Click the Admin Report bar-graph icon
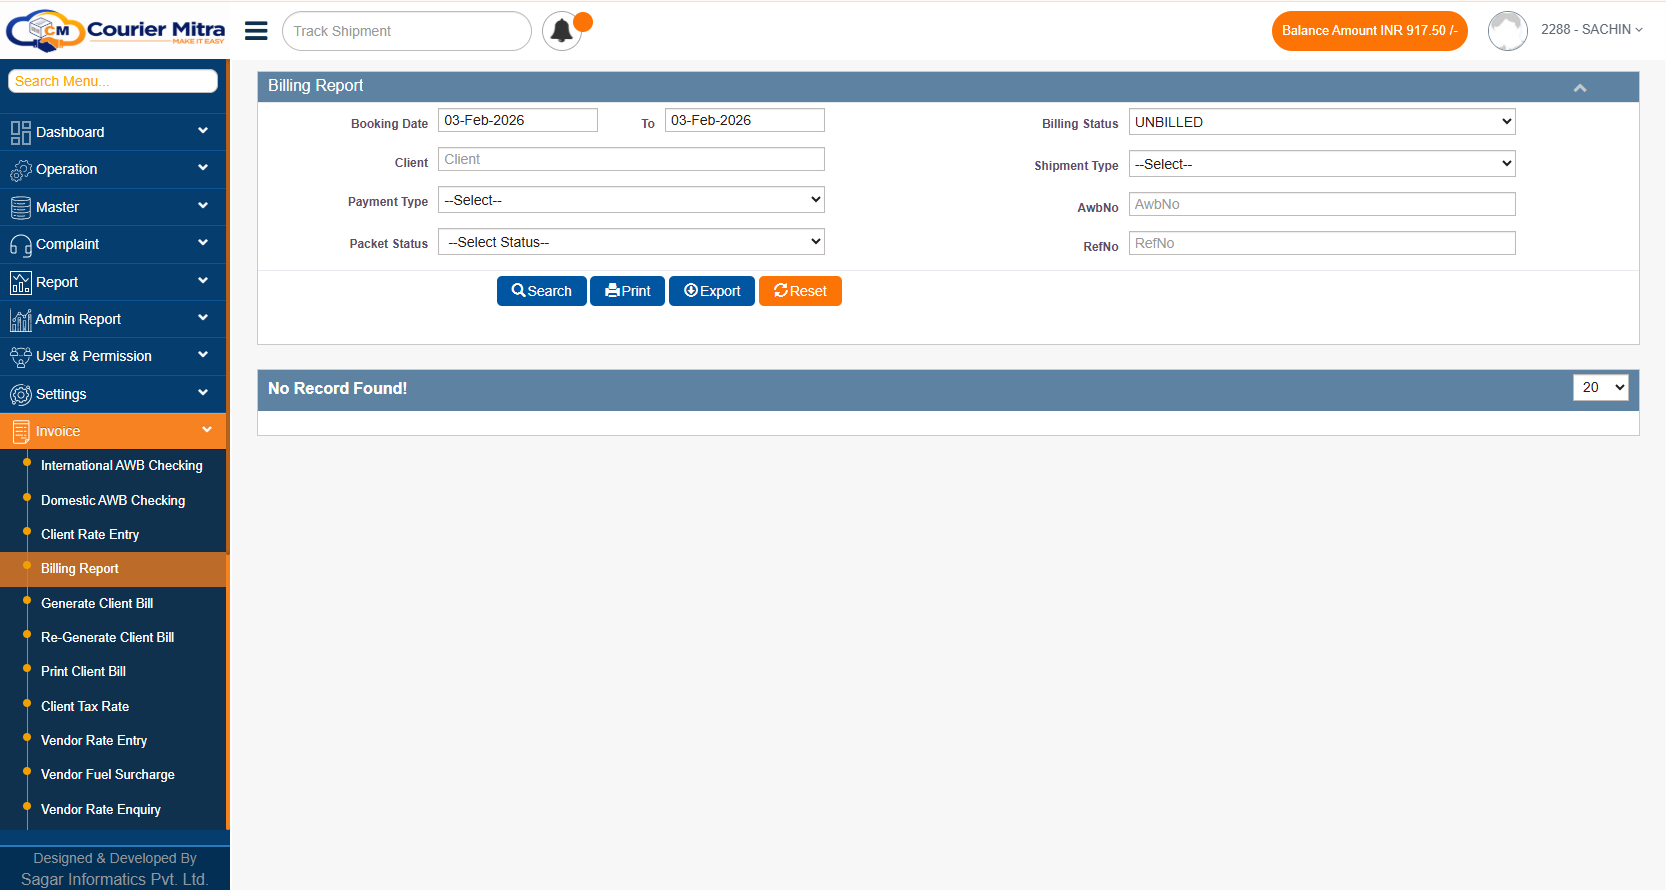Viewport: 1666px width, 890px height. coord(20,319)
